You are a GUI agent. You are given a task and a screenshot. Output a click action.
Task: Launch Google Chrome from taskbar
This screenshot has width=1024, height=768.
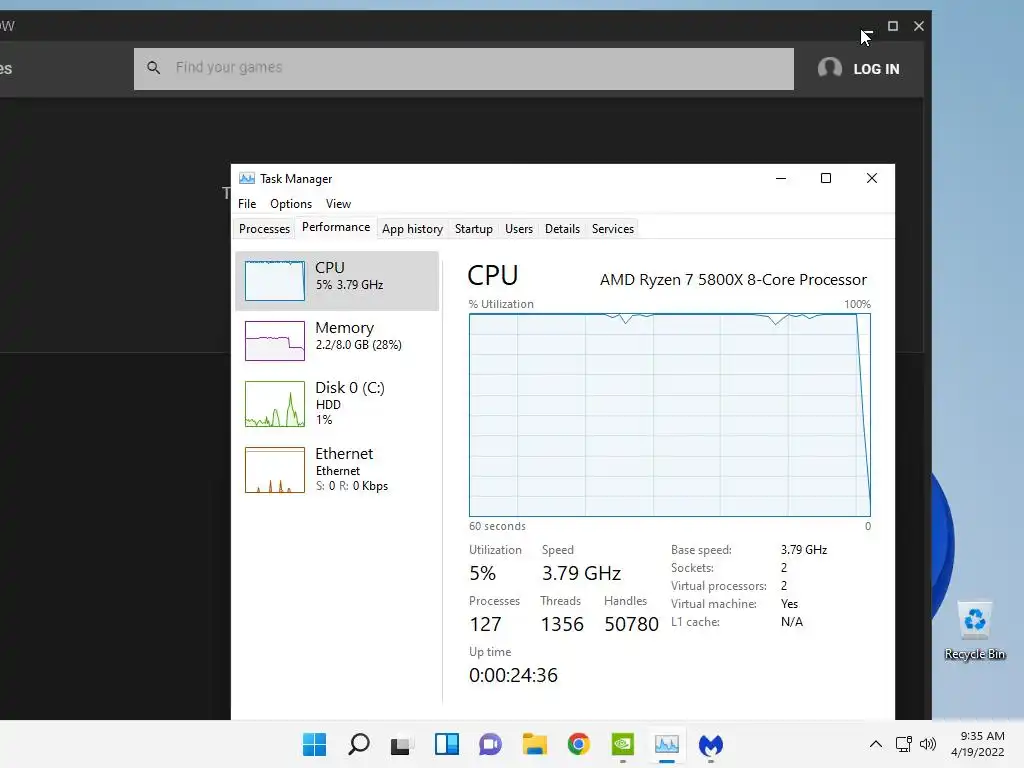click(x=579, y=744)
